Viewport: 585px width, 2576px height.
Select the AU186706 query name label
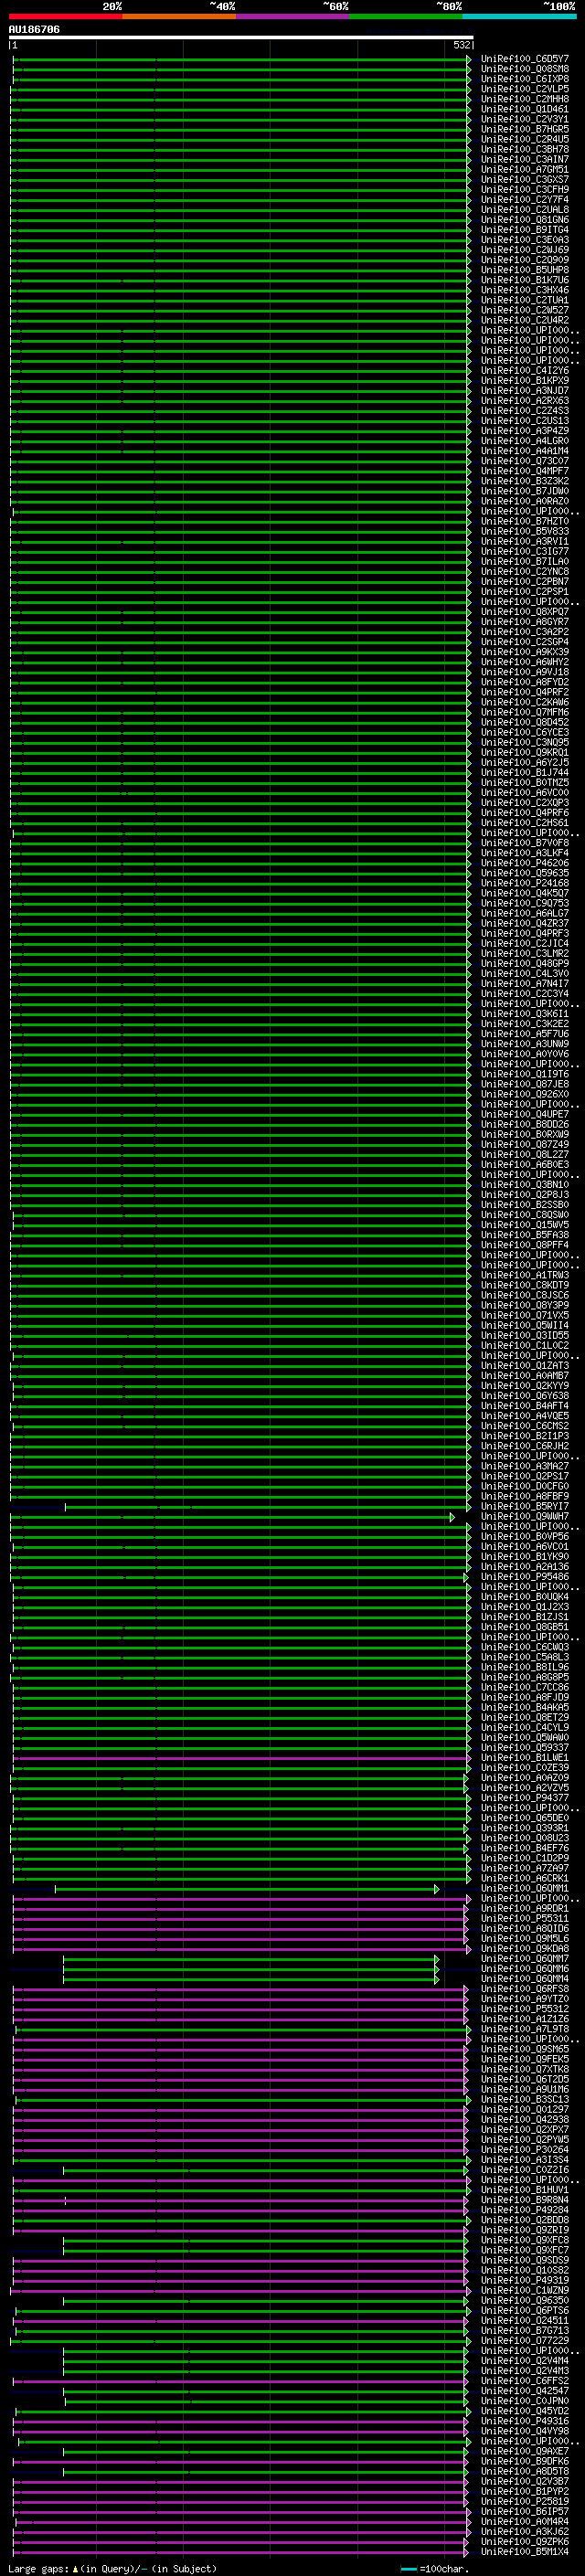point(34,29)
